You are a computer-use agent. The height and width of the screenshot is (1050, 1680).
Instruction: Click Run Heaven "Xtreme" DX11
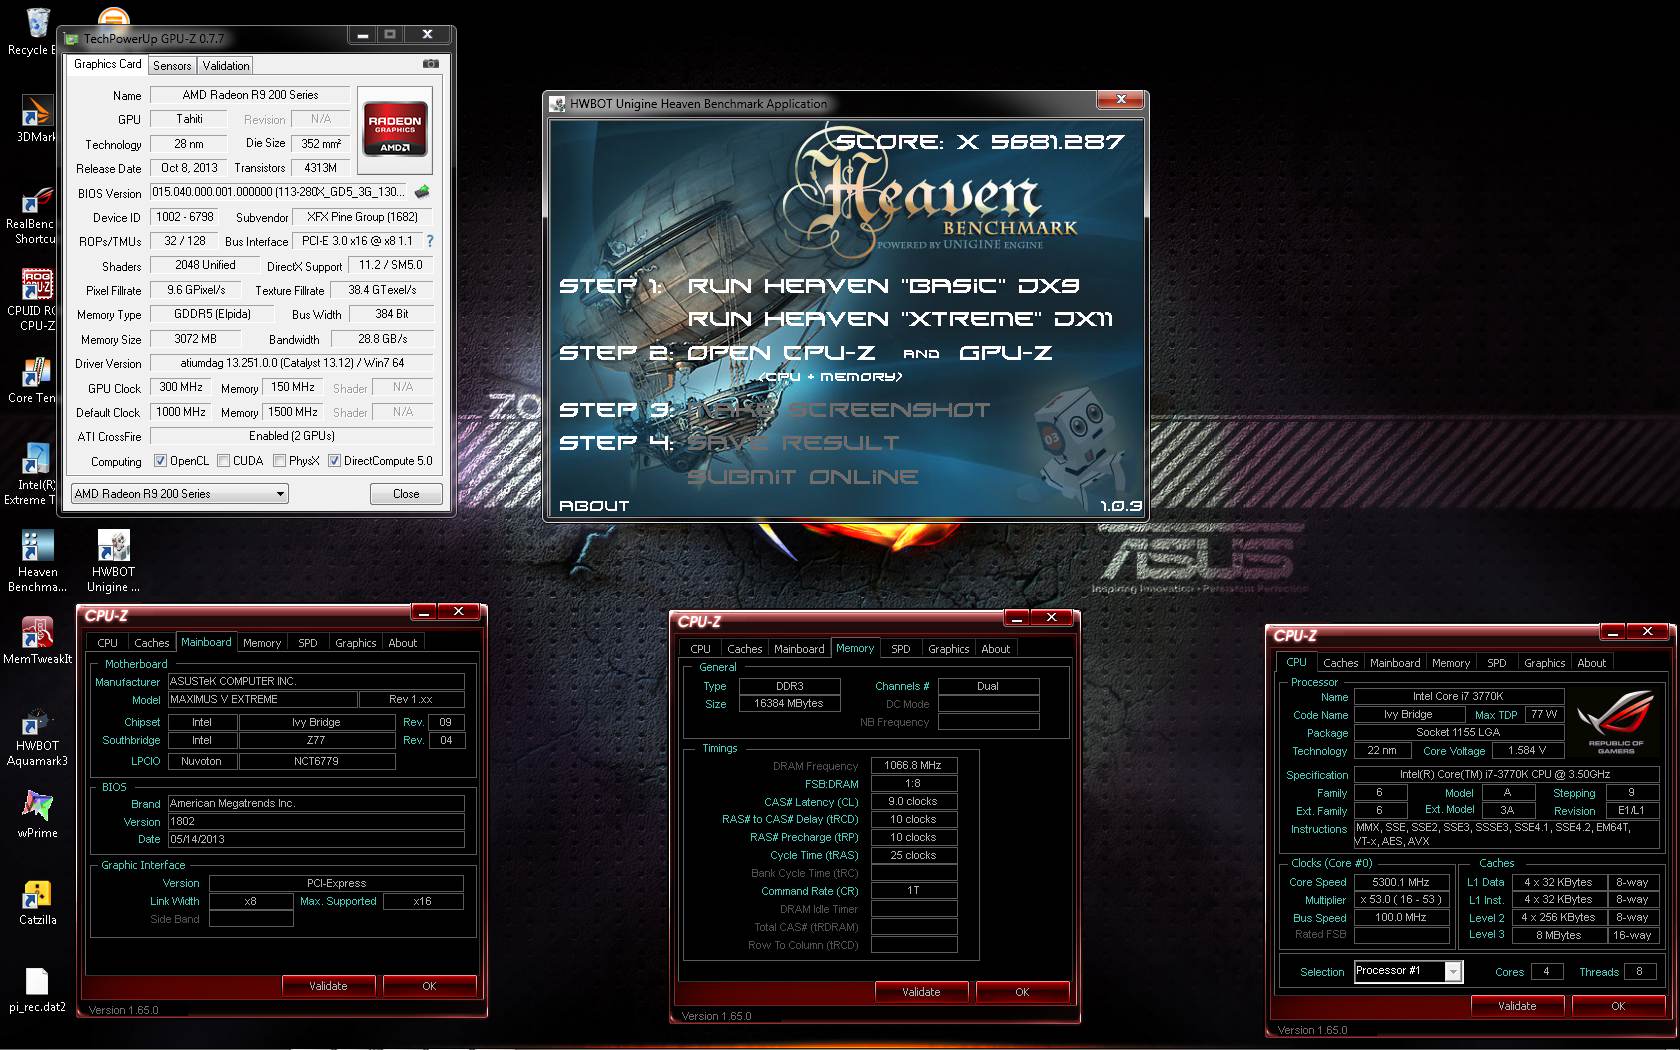point(900,320)
